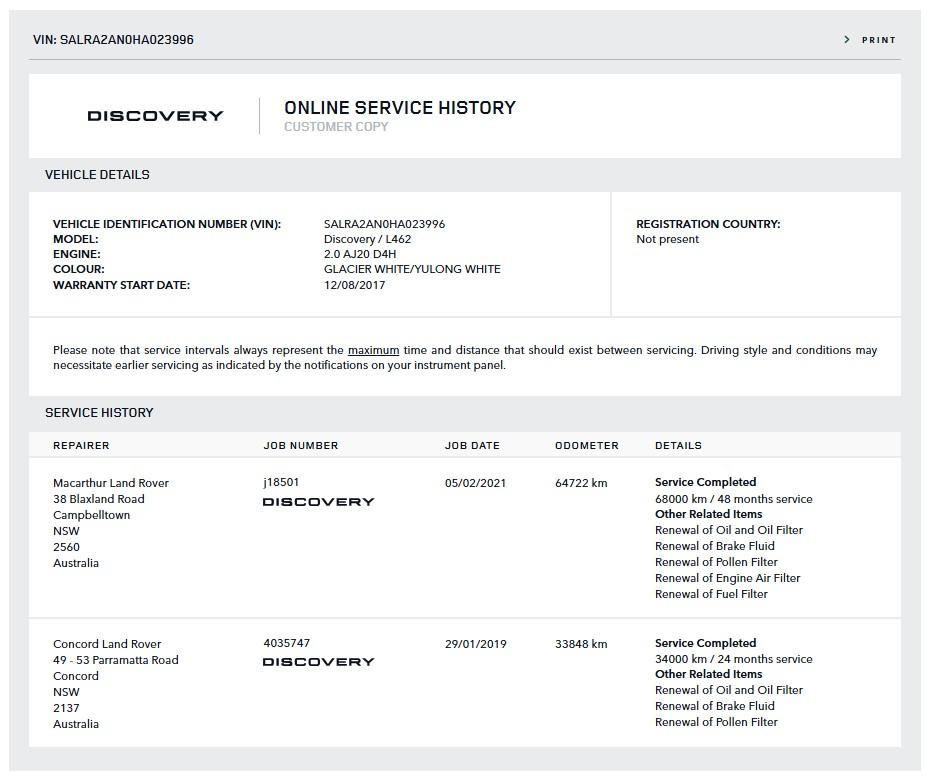This screenshot has width=928, height=780.
Task: Select the engine value 2.0 AJ20 D4H
Action: click(360, 254)
